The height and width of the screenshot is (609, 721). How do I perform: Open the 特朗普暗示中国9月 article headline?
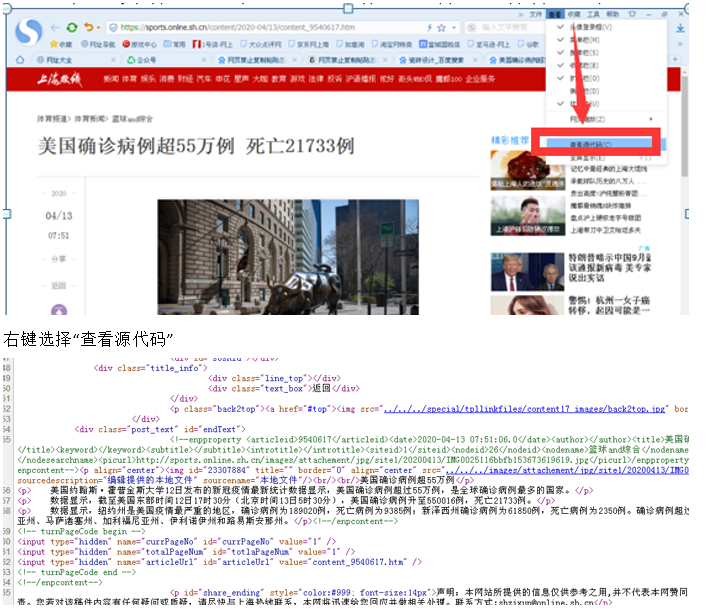[610, 268]
